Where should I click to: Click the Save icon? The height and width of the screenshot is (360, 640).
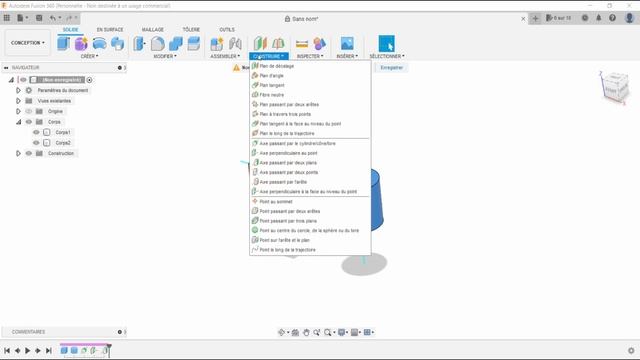pyautogui.click(x=39, y=18)
